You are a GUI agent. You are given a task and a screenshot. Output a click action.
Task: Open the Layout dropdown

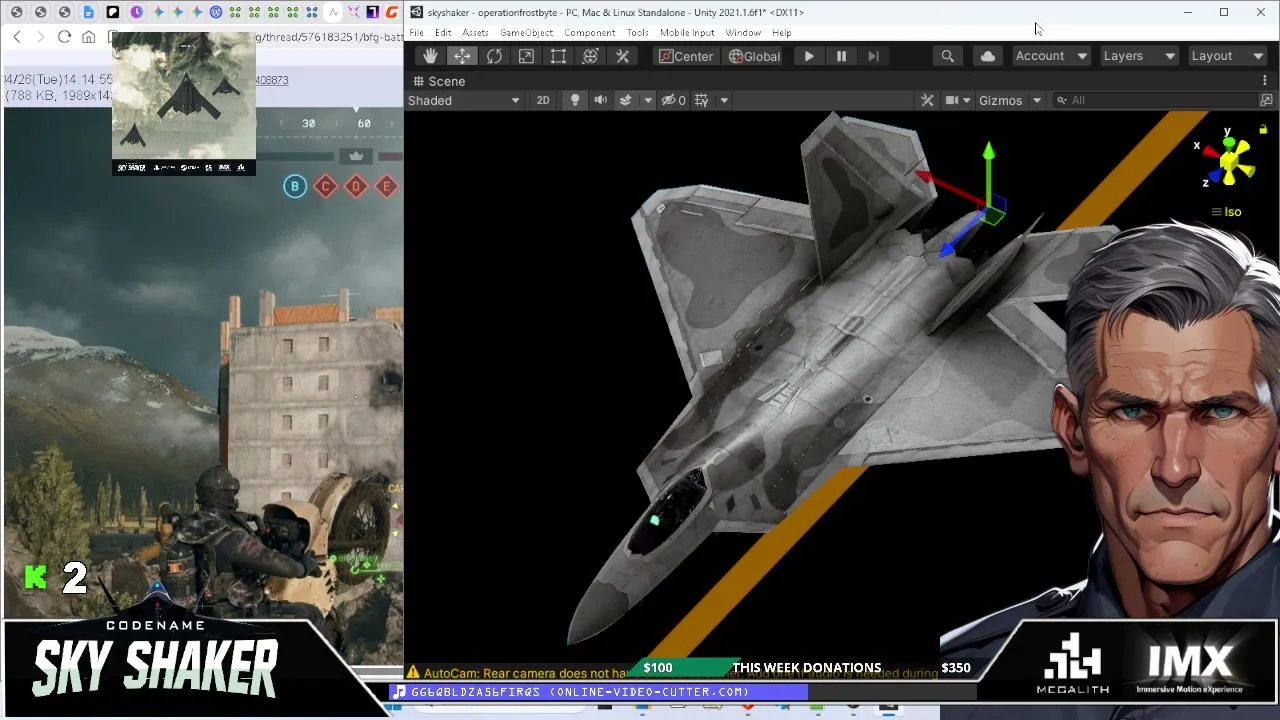(x=1227, y=56)
